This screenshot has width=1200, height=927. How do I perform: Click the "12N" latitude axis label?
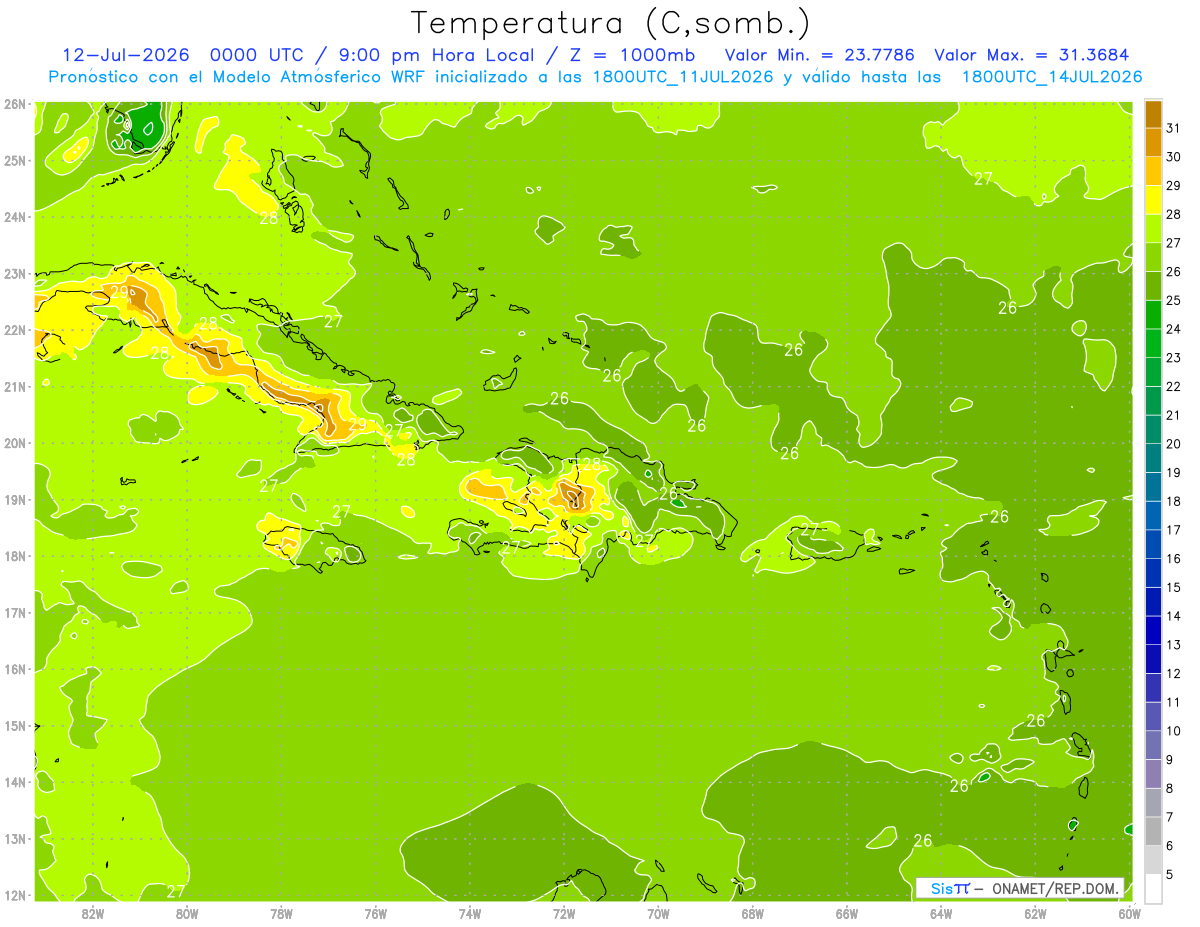(15, 895)
